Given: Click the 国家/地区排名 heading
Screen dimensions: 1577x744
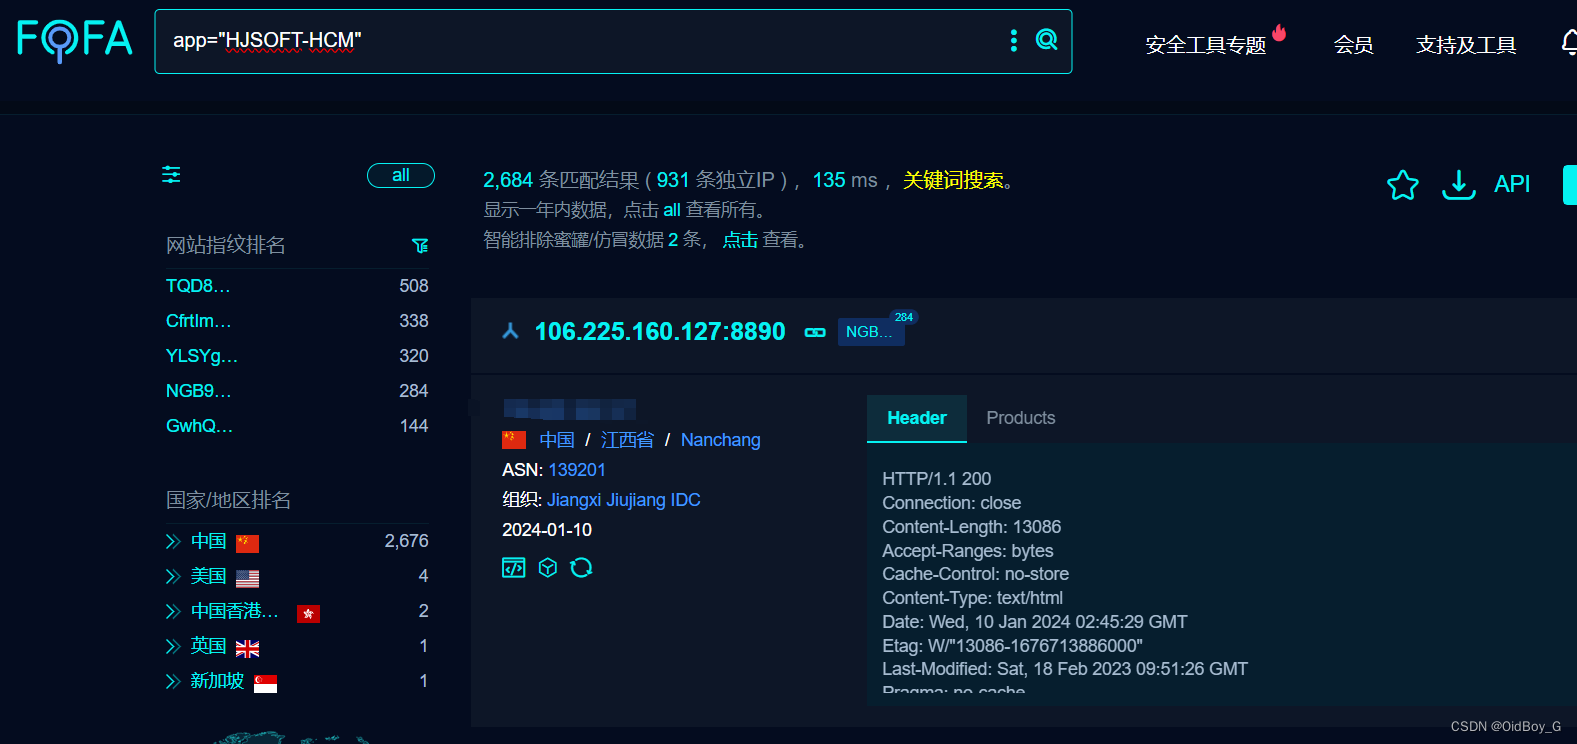Looking at the screenshot, I should pos(228,500).
